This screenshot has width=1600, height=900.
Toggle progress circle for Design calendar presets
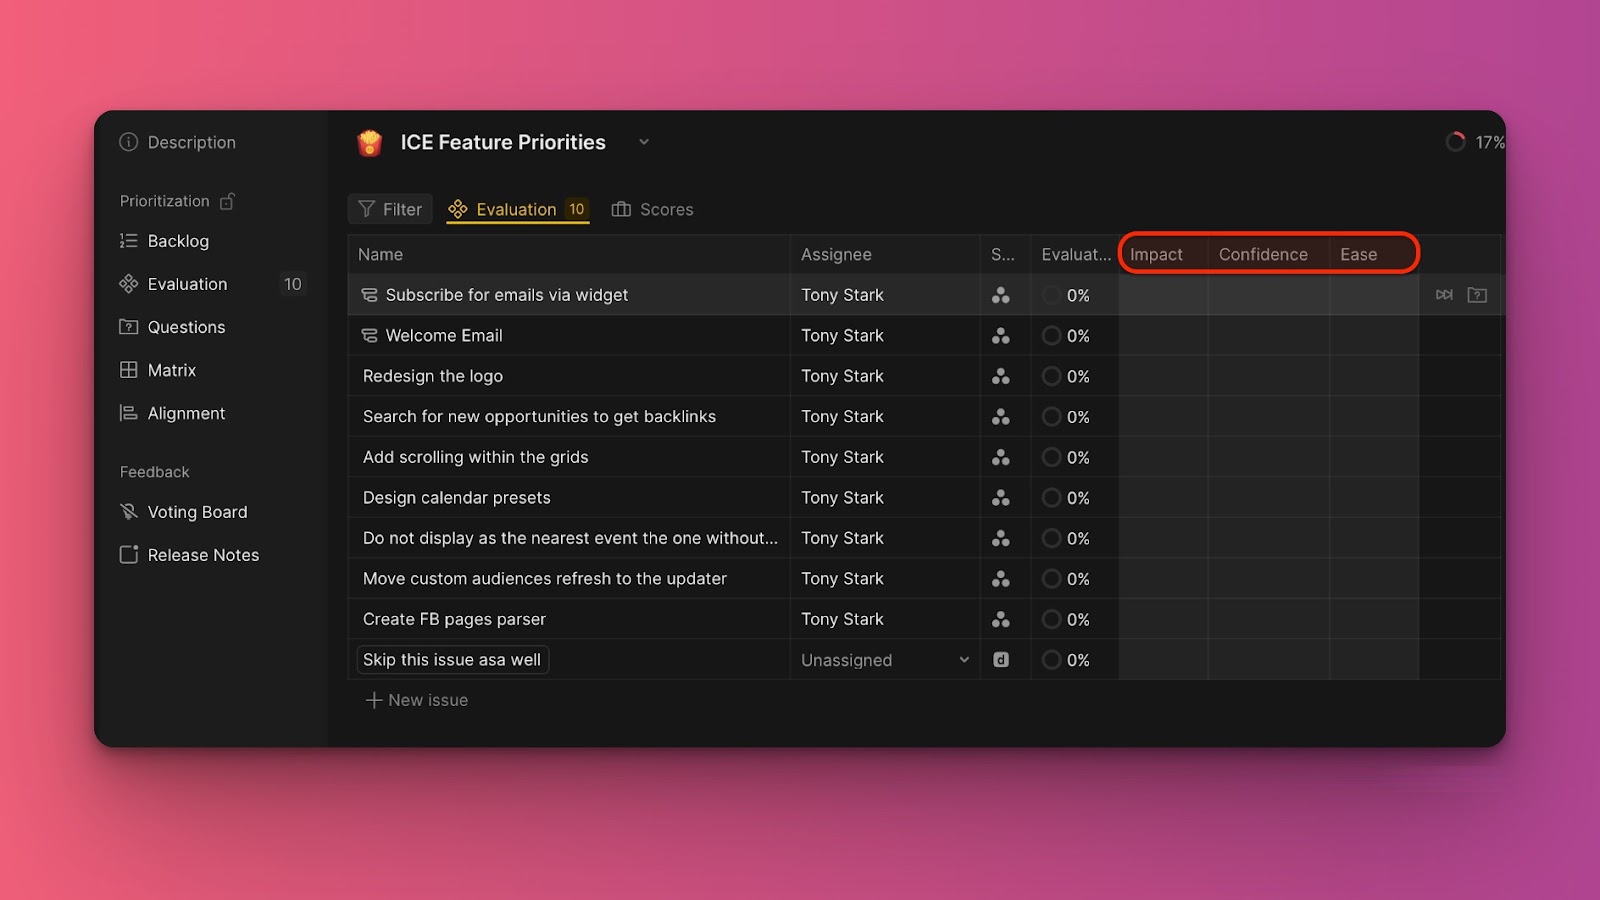[1051, 498]
